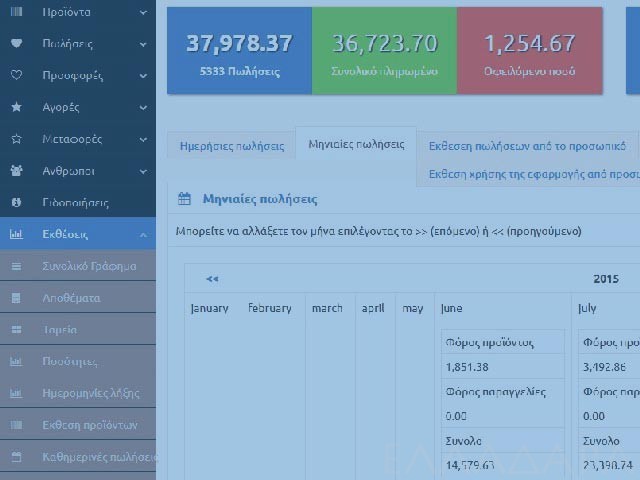Click the outlined heart icon beside Προσφορές
Image resolution: width=640 pixels, height=480 pixels.
pyautogui.click(x=16, y=75)
